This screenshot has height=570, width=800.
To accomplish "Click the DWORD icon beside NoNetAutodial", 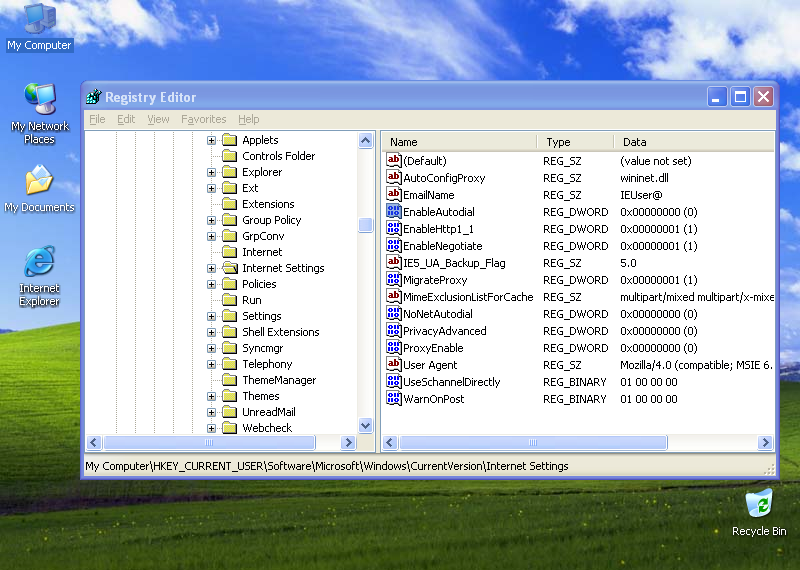I will tap(393, 313).
